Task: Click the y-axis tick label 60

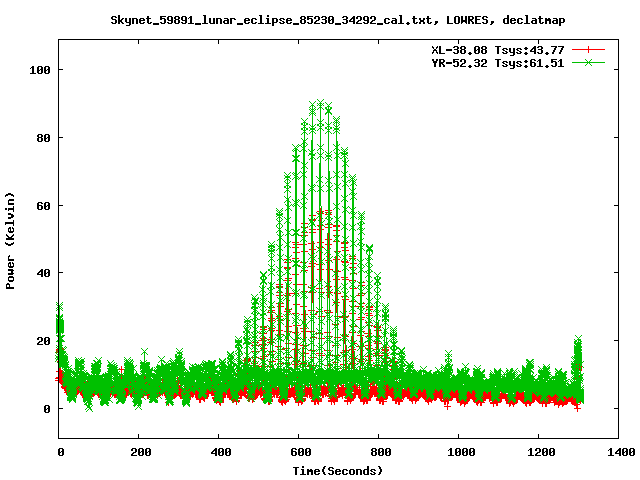Action: pos(43,206)
